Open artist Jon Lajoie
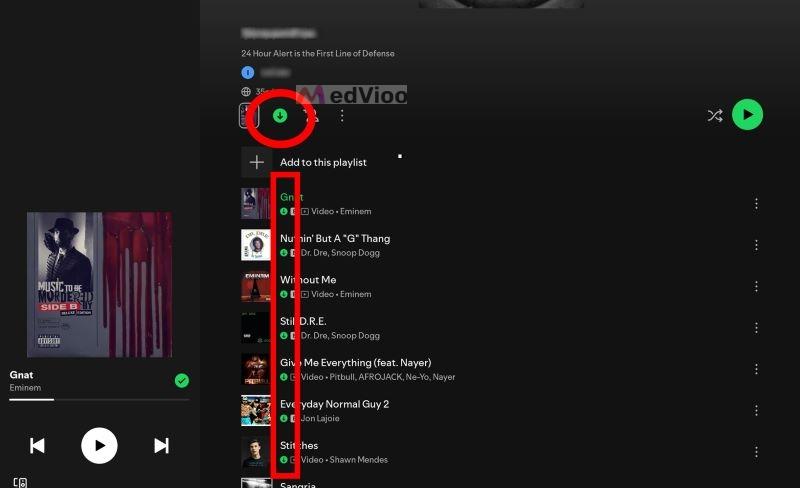The width and height of the screenshot is (800, 488). coord(320,418)
